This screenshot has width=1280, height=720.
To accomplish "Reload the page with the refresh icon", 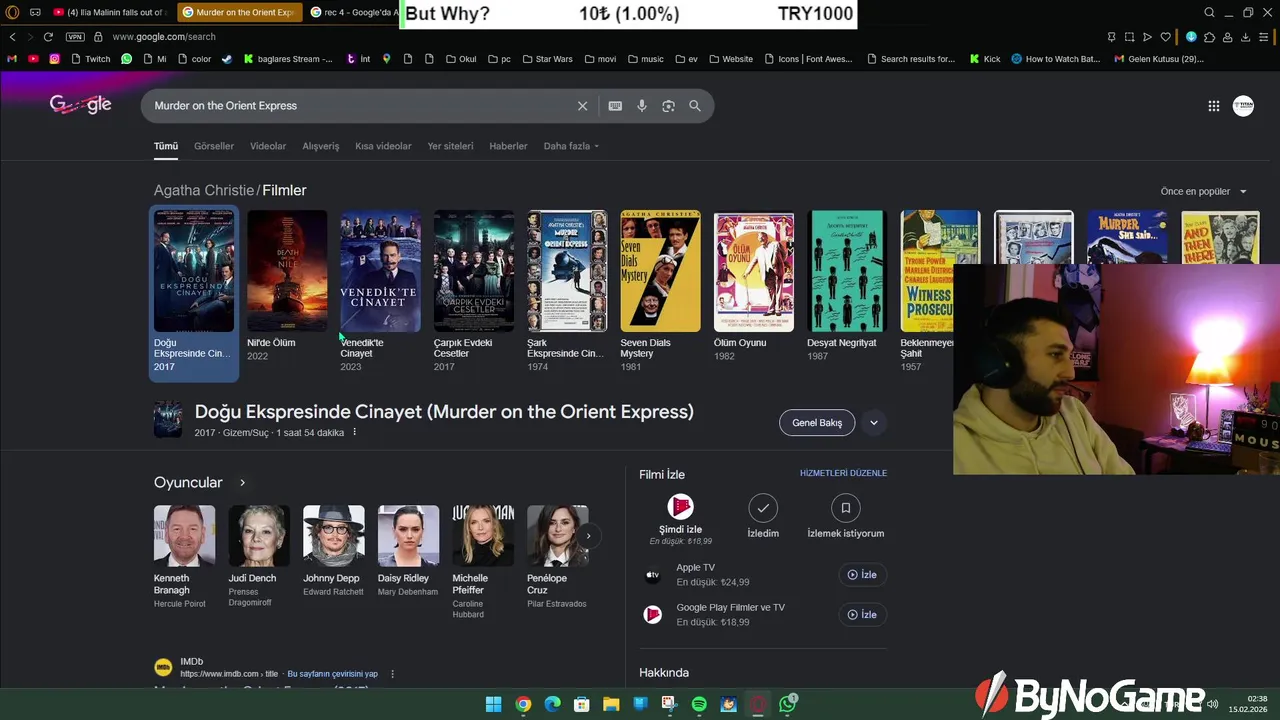I will (x=48, y=37).
